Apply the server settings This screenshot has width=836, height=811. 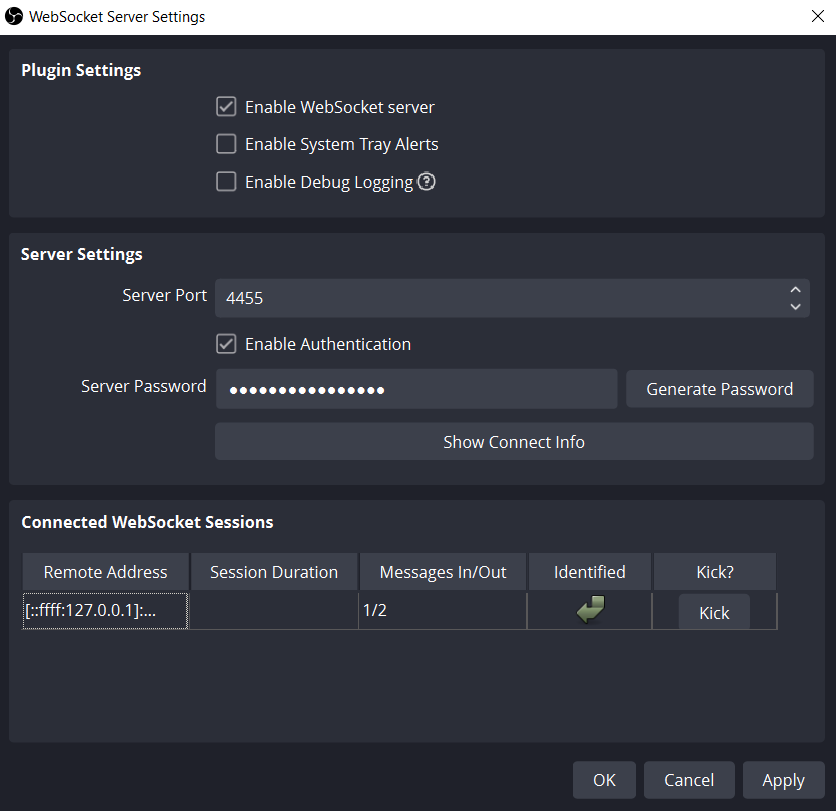point(783,780)
